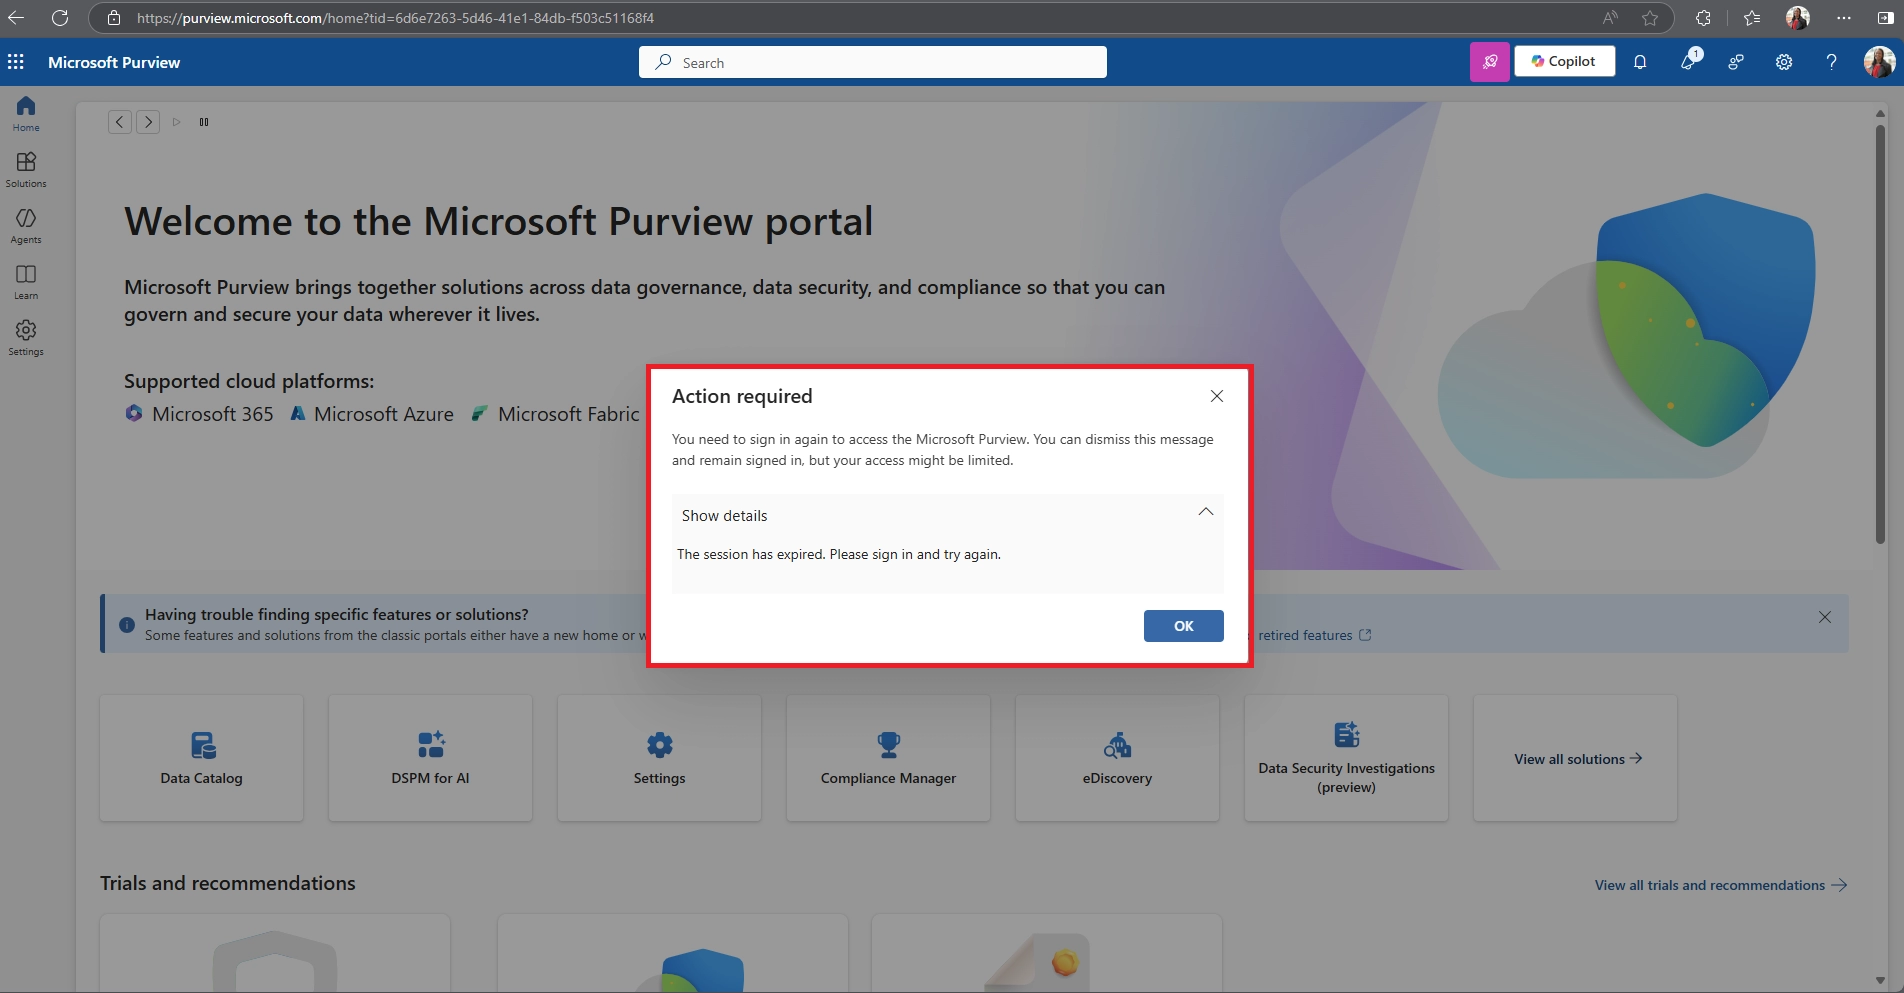Click the Read aloud icon in address bar
Image resolution: width=1904 pixels, height=993 pixels.
1610,18
